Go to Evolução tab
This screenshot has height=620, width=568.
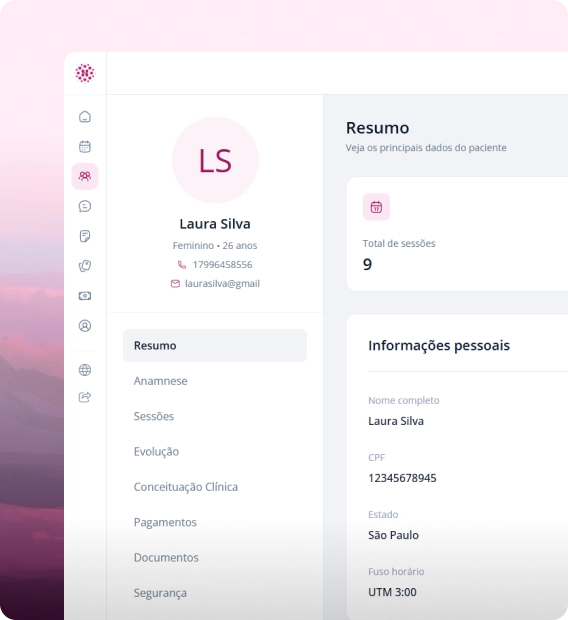(156, 452)
